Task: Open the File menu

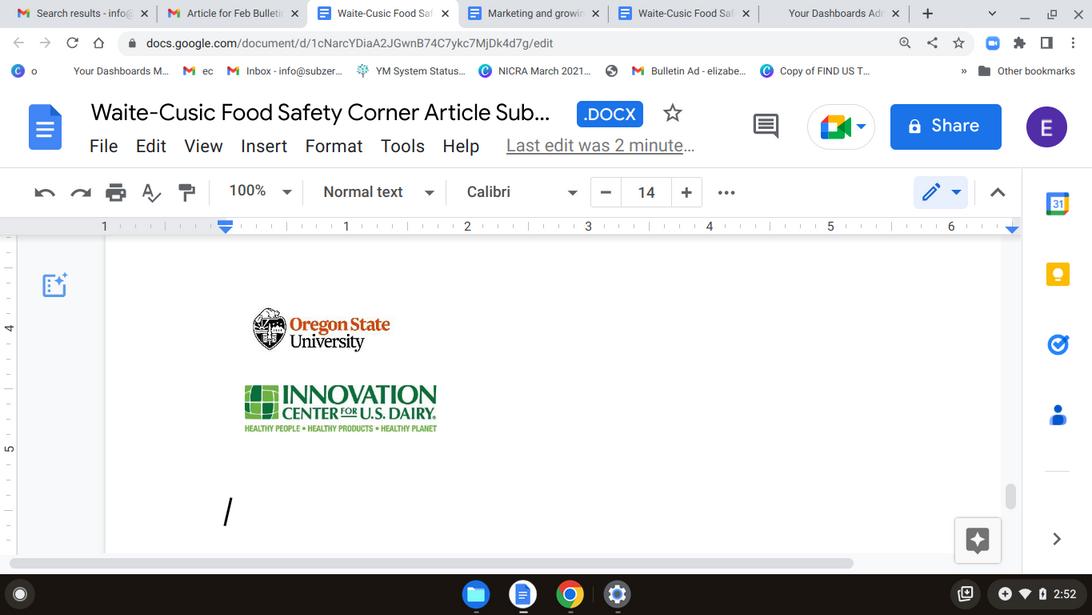Action: (104, 146)
